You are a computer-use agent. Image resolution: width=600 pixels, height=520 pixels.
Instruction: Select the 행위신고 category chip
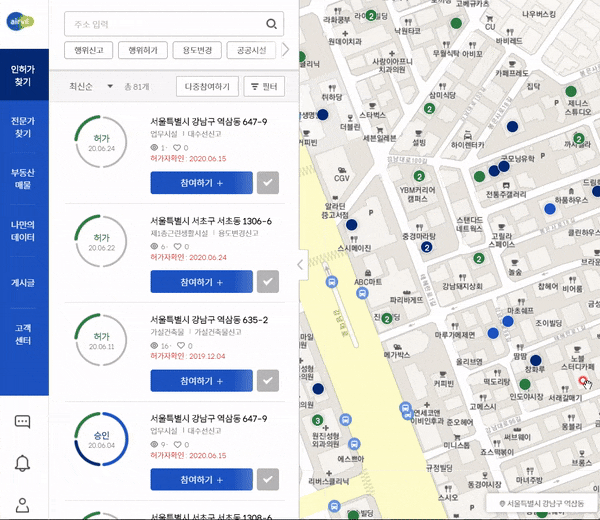click(x=88, y=50)
